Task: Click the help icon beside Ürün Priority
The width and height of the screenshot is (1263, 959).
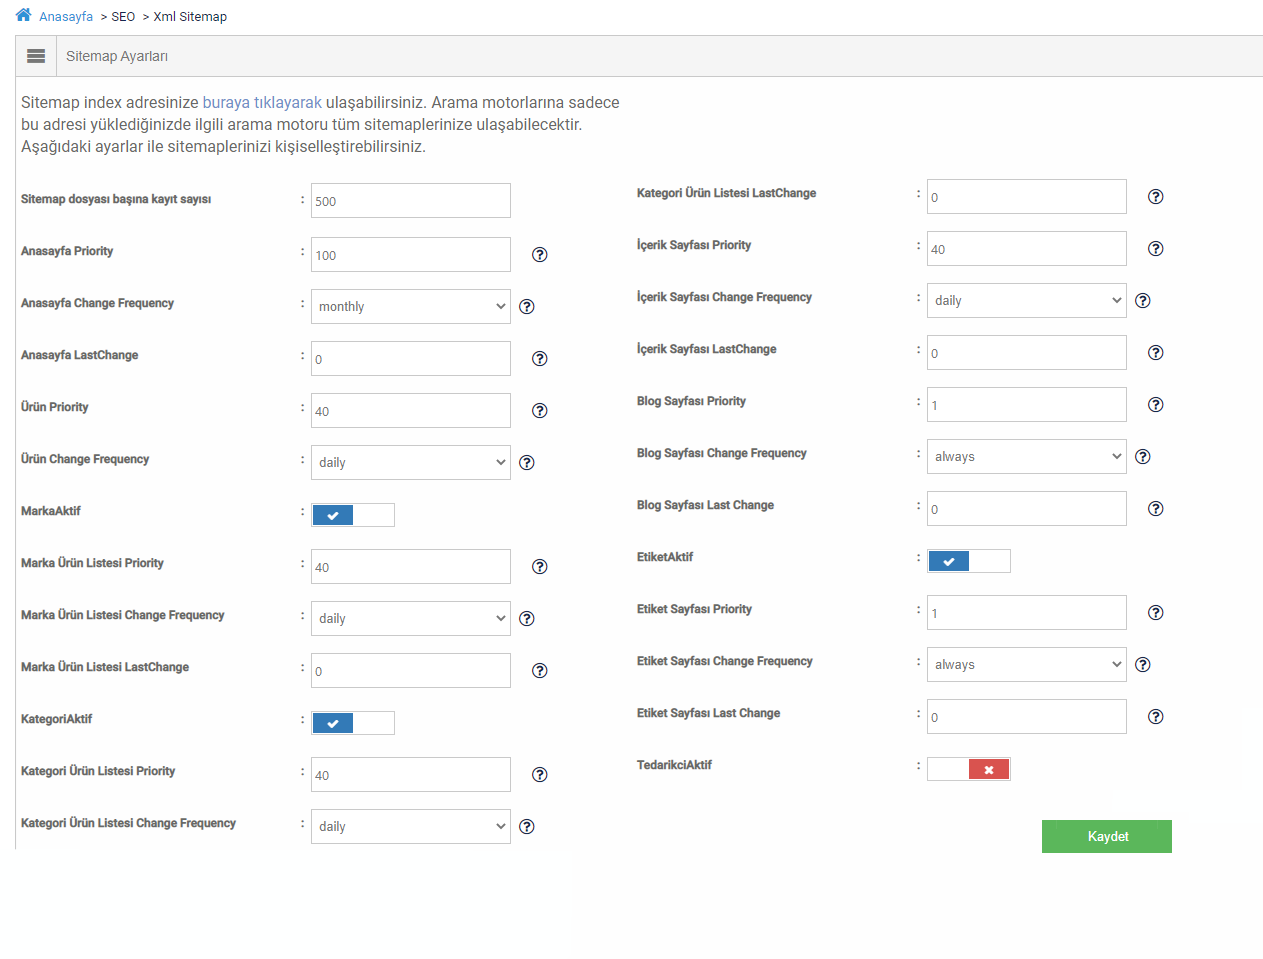Action: (539, 410)
